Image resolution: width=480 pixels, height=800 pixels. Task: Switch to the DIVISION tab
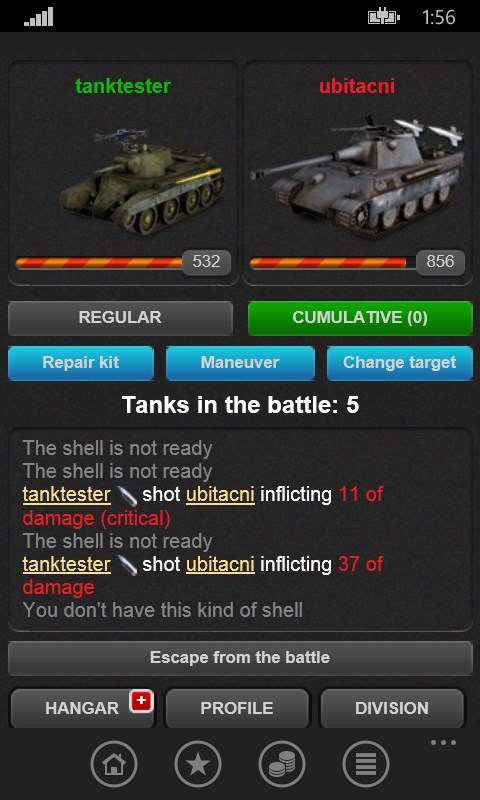[392, 708]
